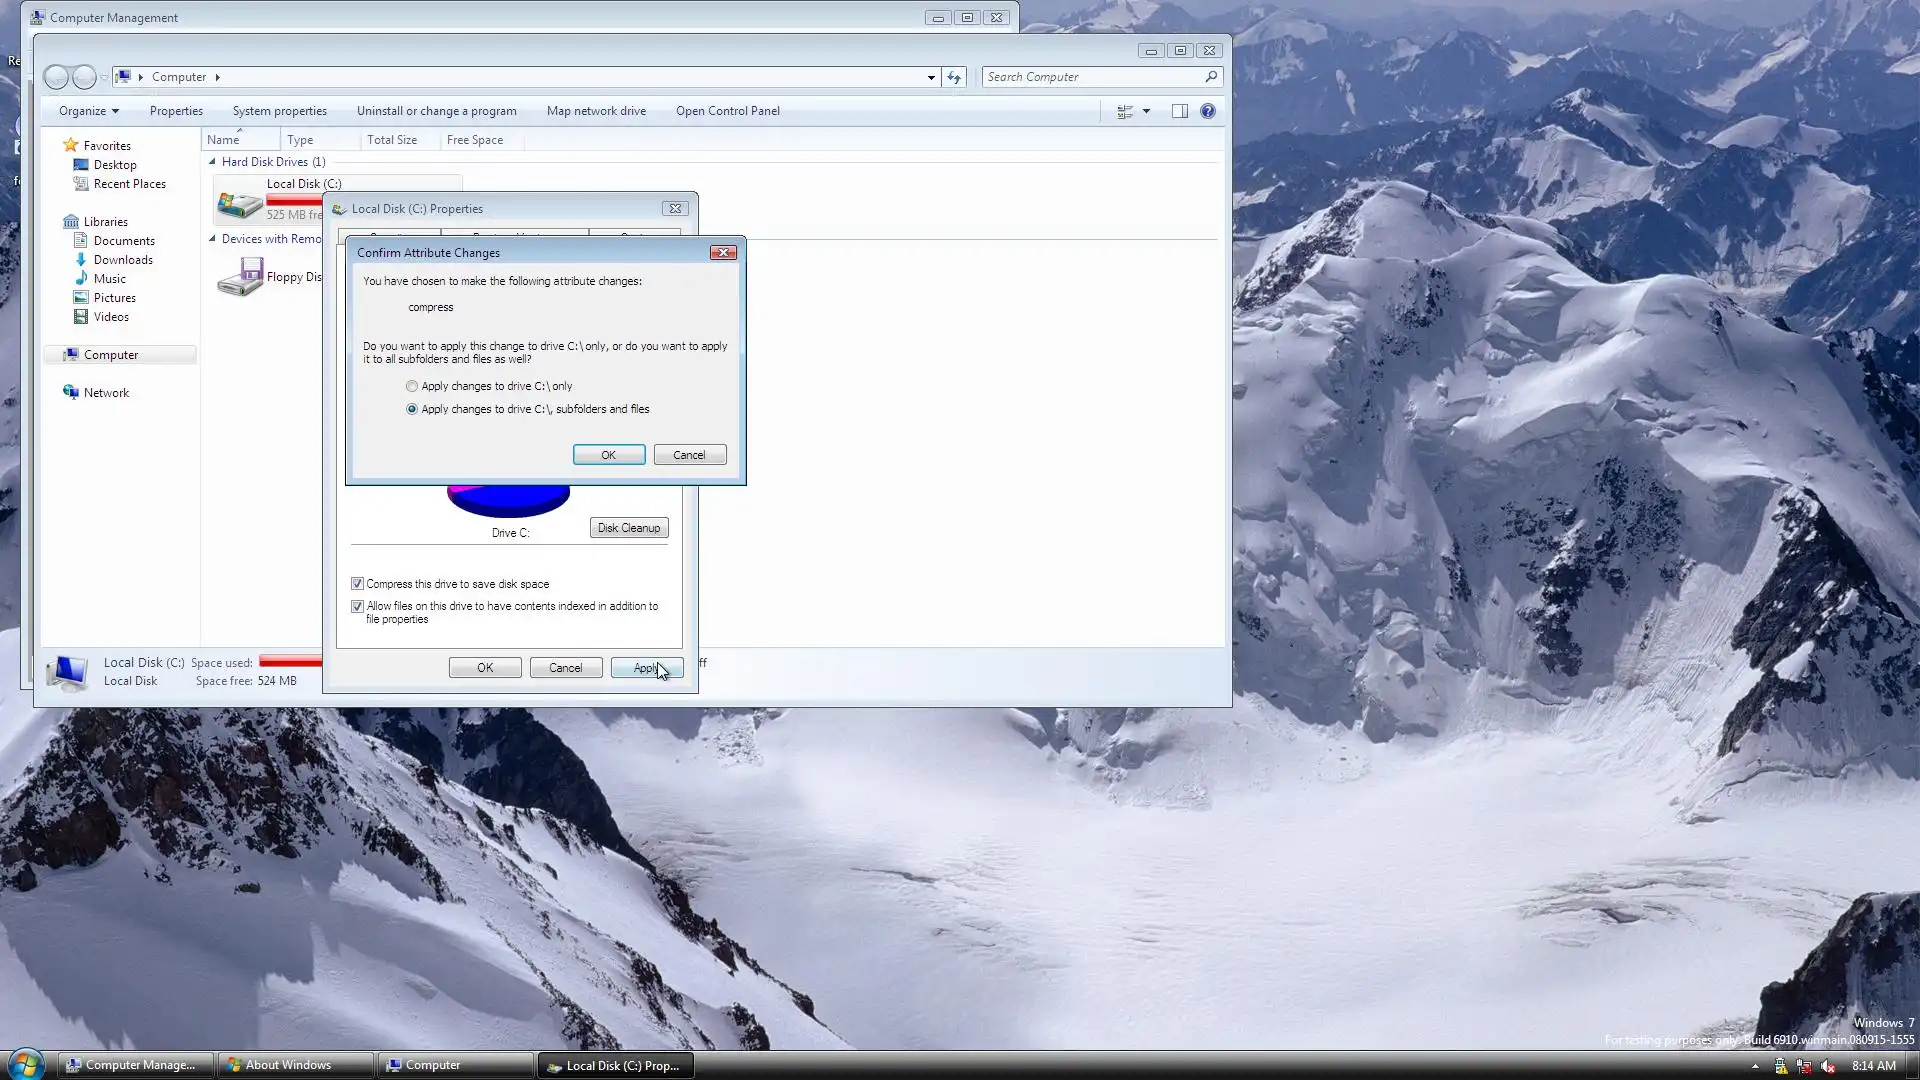Click the Downloads library icon
This screenshot has height=1080, width=1920.
tap(81, 260)
